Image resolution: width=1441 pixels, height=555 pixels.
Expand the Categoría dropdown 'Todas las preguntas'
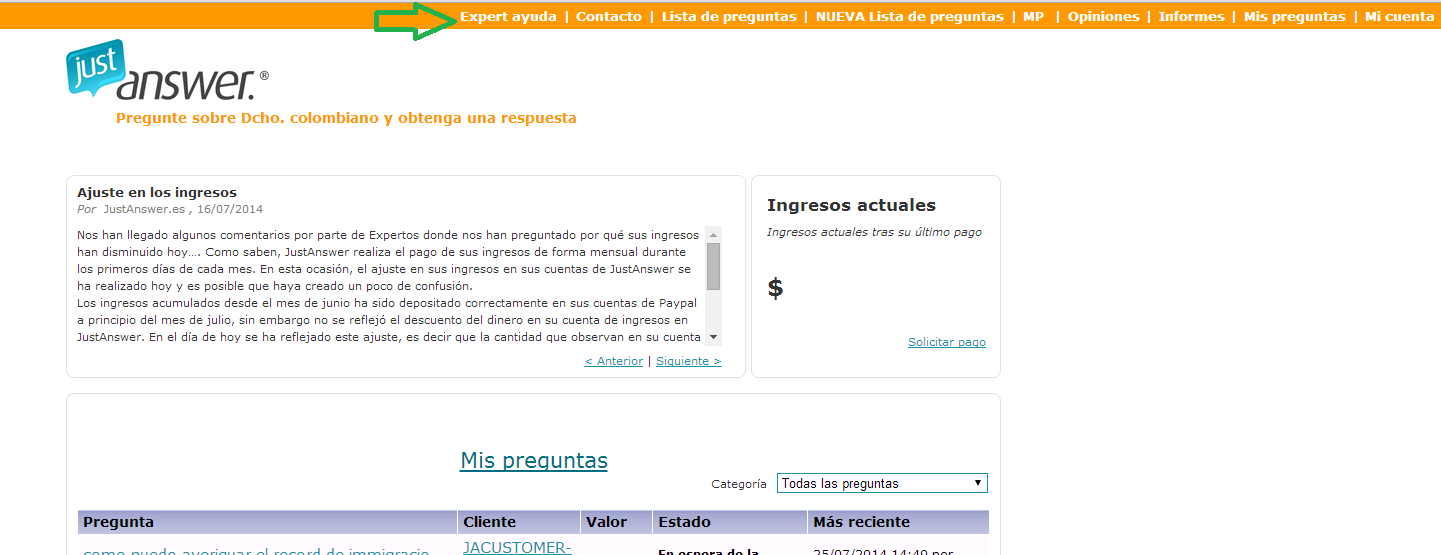pyautogui.click(x=881, y=483)
